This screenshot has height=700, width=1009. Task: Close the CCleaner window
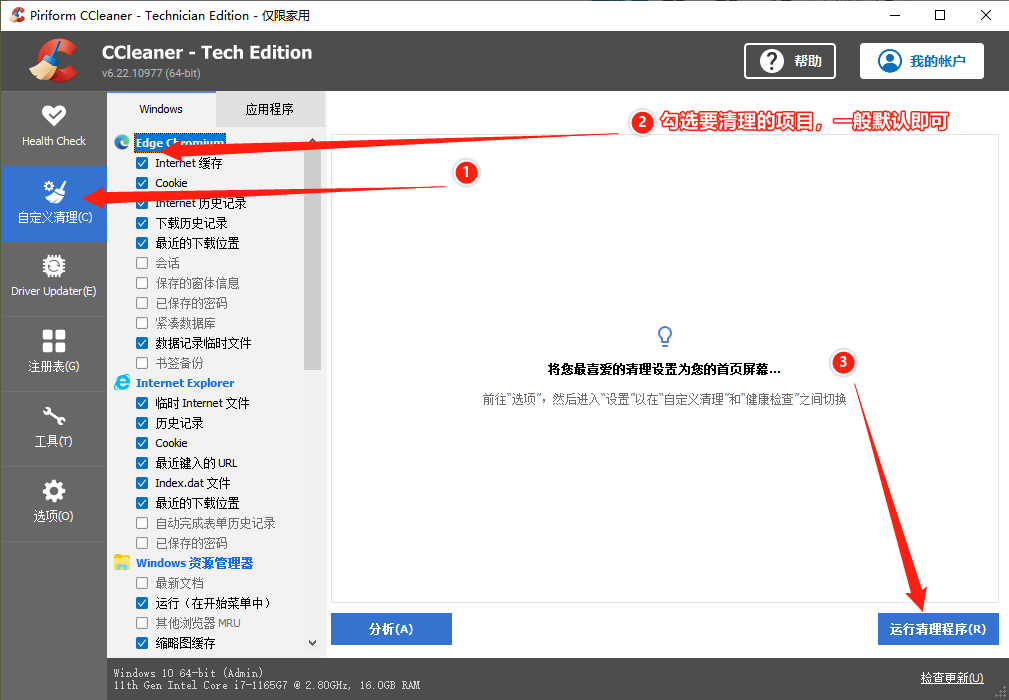(985, 15)
